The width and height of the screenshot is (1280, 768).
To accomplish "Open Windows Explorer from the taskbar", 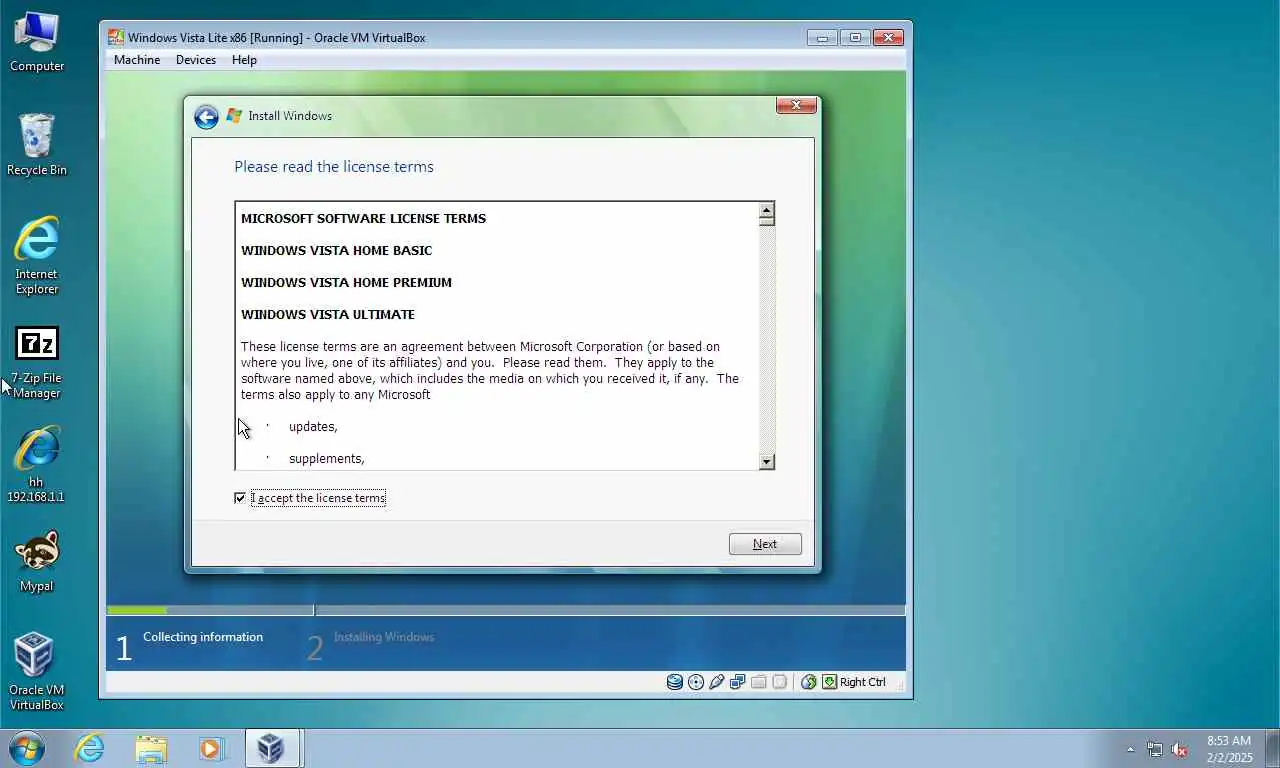I will click(151, 748).
